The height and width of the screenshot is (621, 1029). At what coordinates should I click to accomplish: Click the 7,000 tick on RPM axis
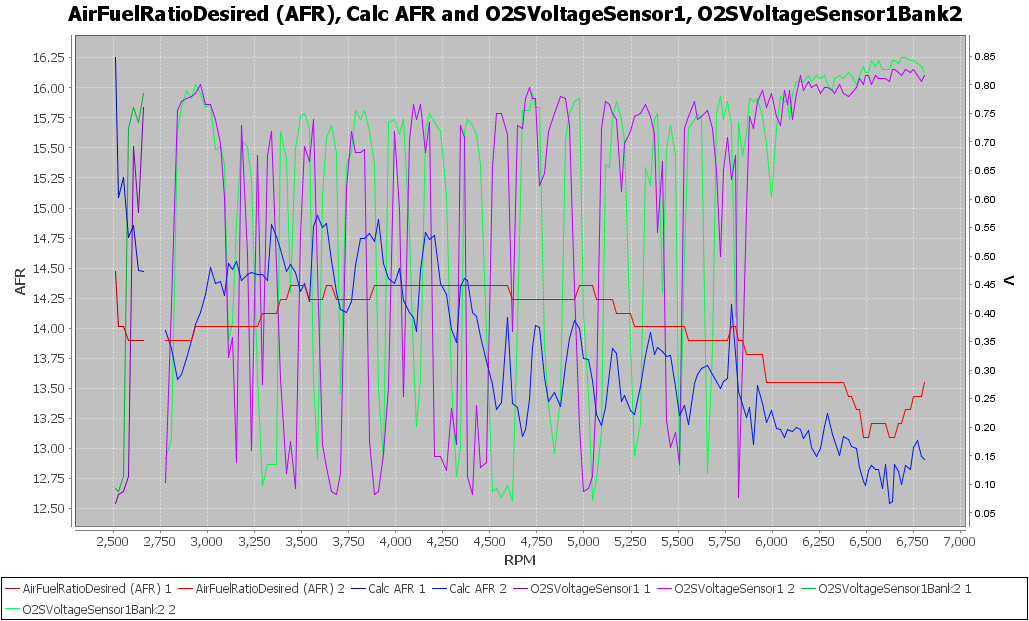click(959, 541)
